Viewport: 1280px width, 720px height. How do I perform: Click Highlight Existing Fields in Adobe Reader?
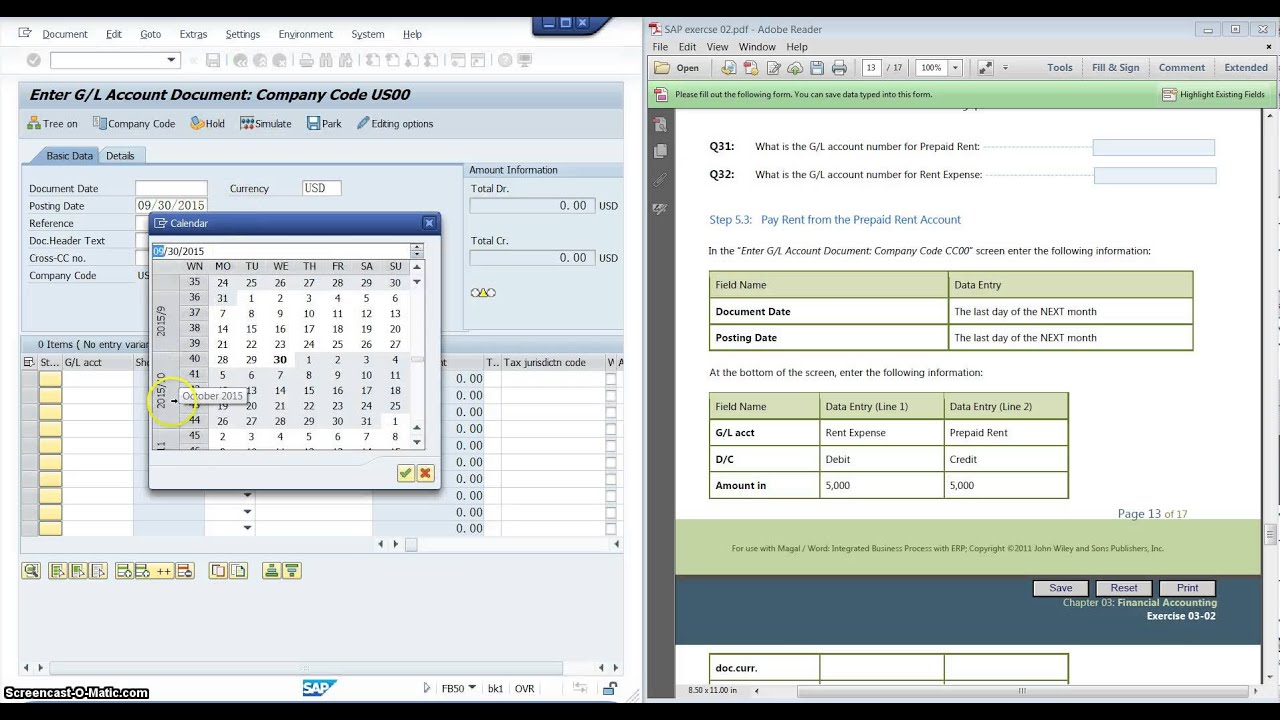(1214, 95)
